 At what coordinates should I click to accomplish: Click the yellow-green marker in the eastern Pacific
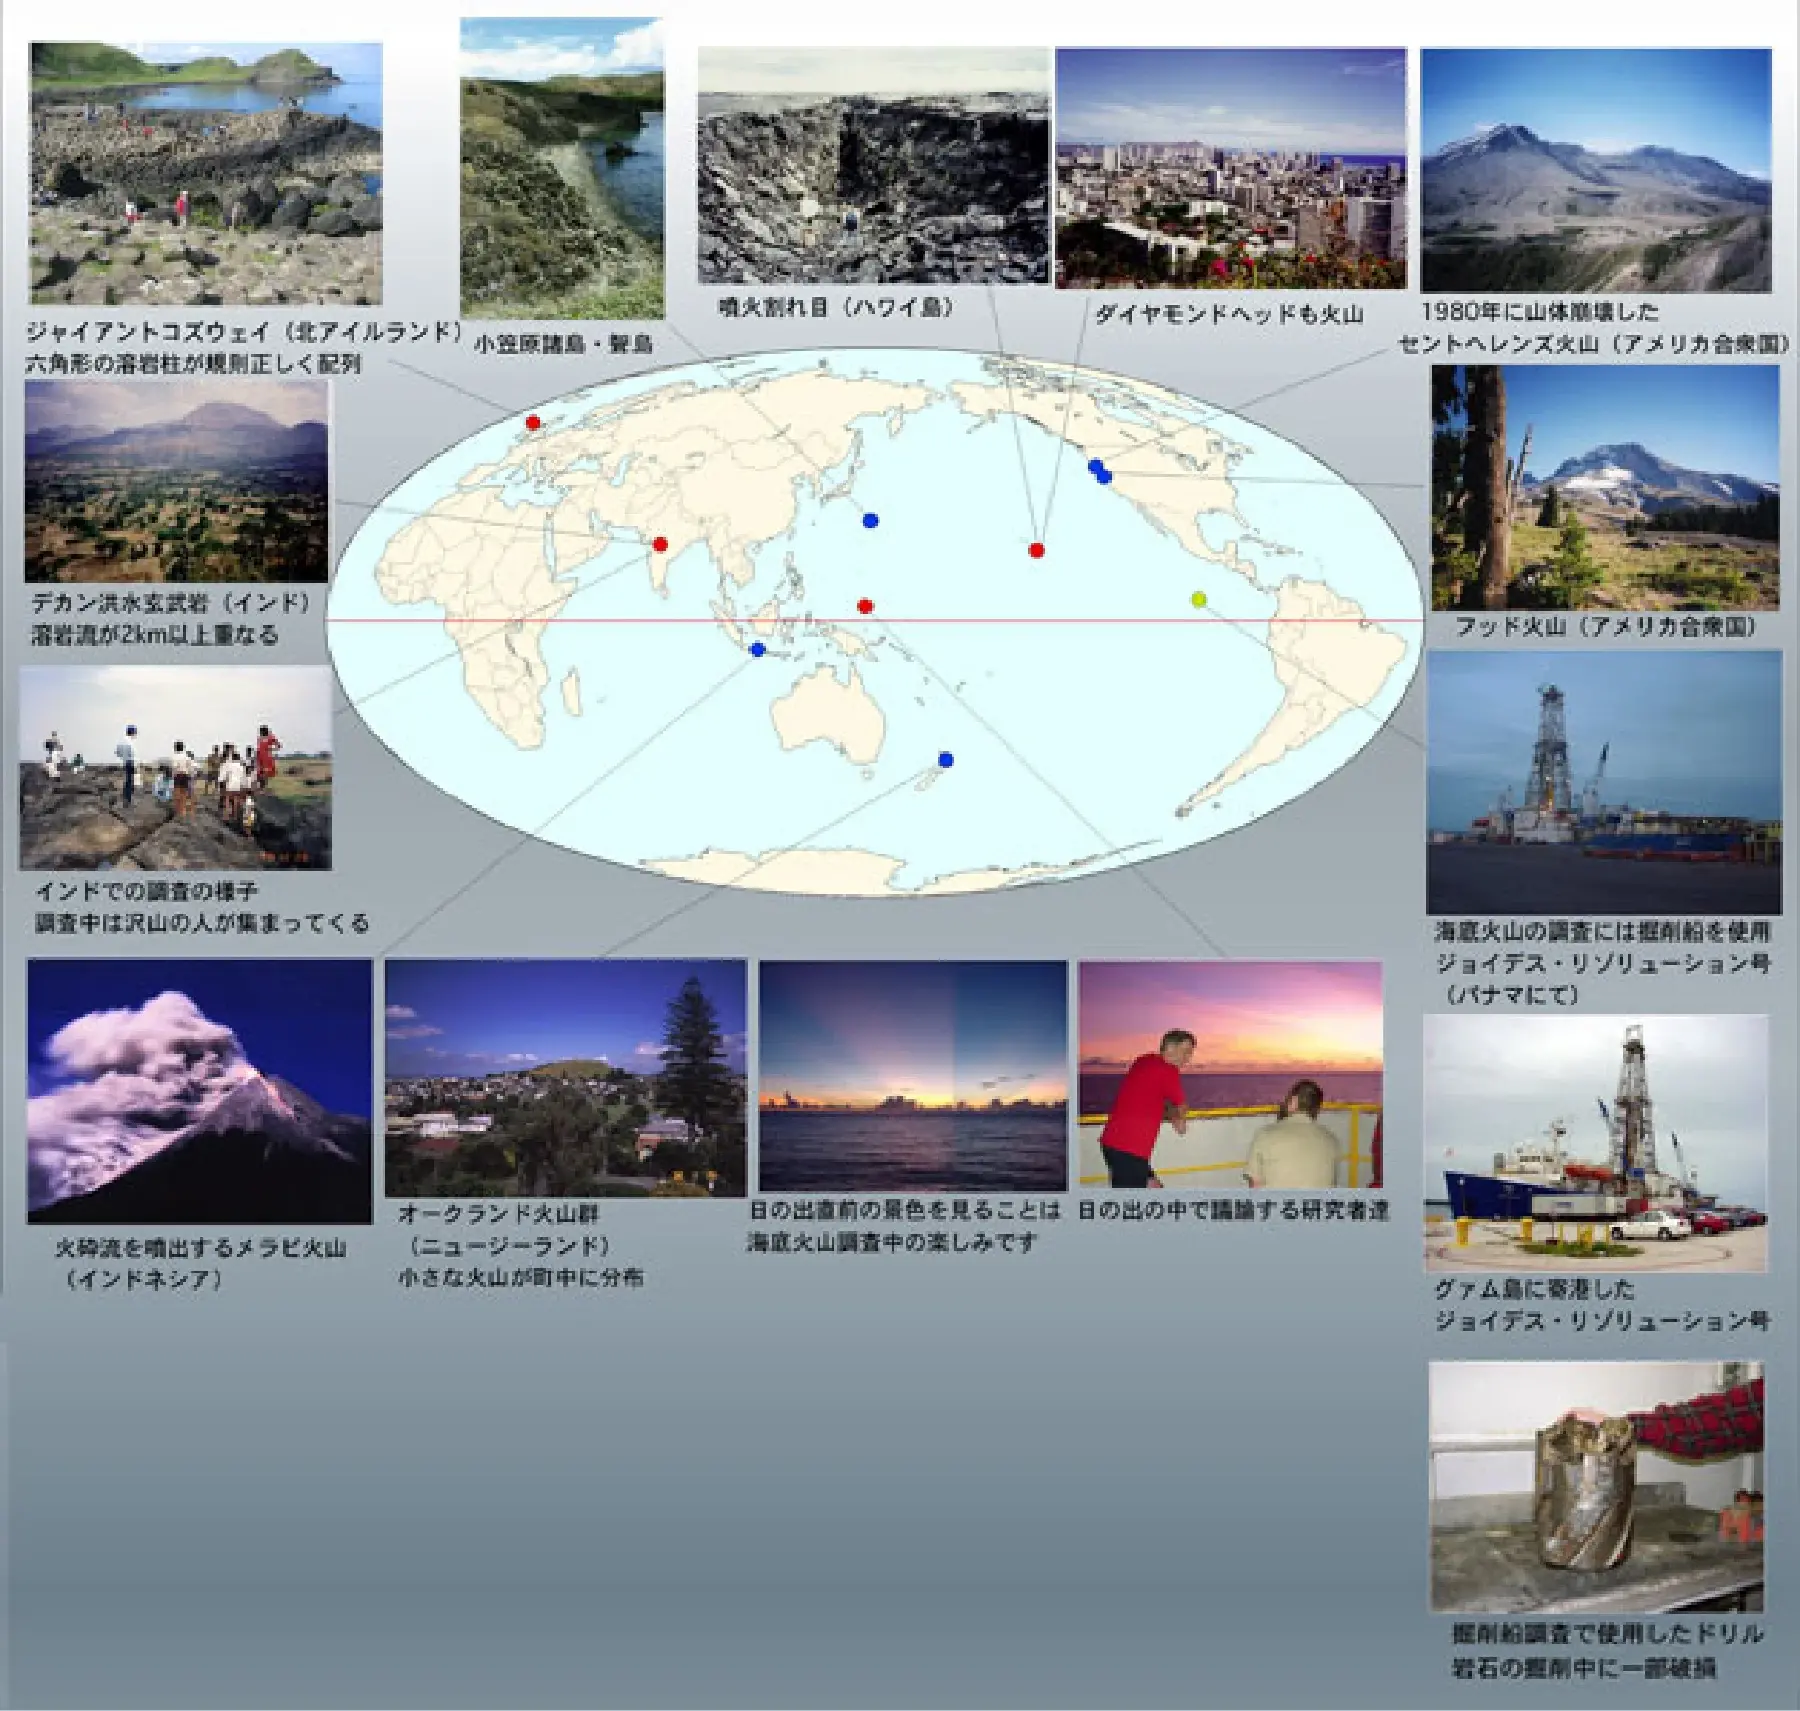[x=1196, y=600]
